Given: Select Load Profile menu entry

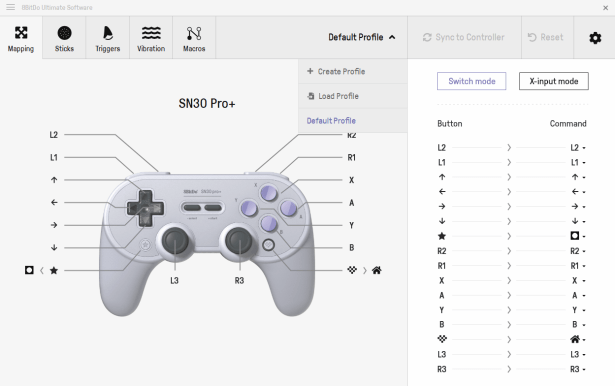Looking at the screenshot, I should pos(353,96).
